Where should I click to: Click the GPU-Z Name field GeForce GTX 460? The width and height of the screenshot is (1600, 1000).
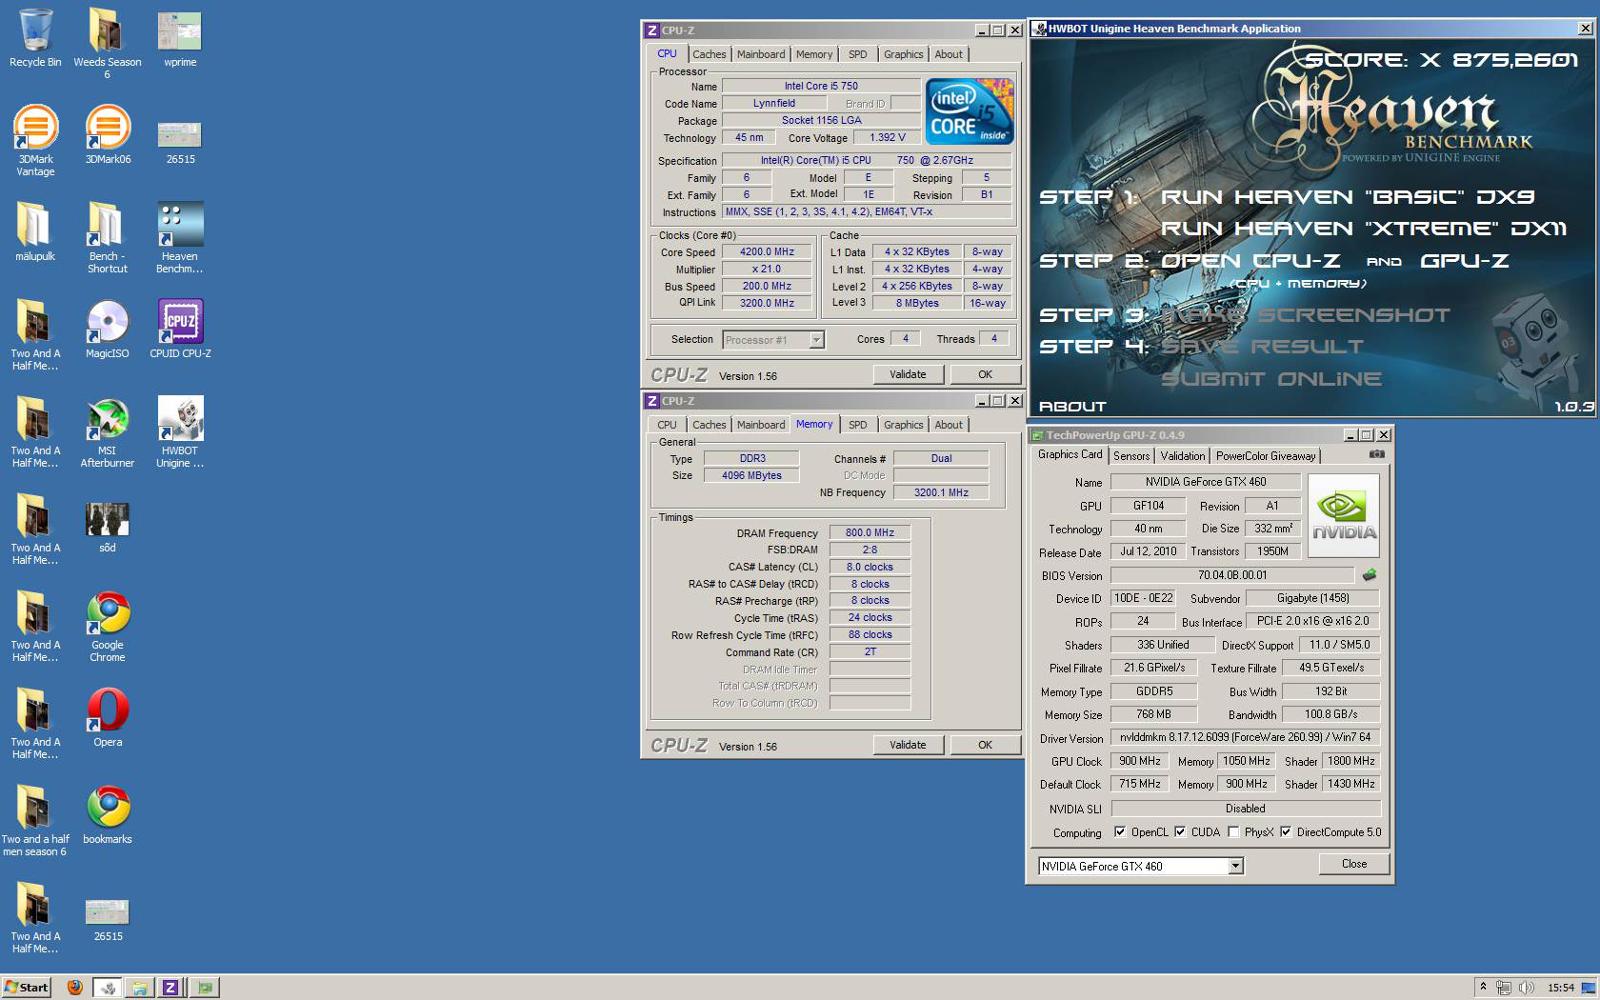(1205, 482)
